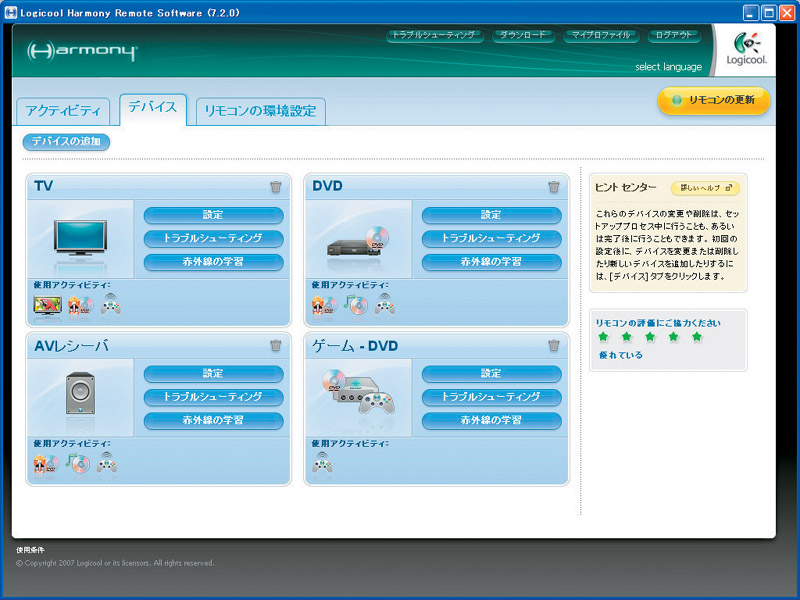Image resolution: width=800 pixels, height=600 pixels.
Task: Rate the remote with the fifth star
Action: [697, 337]
